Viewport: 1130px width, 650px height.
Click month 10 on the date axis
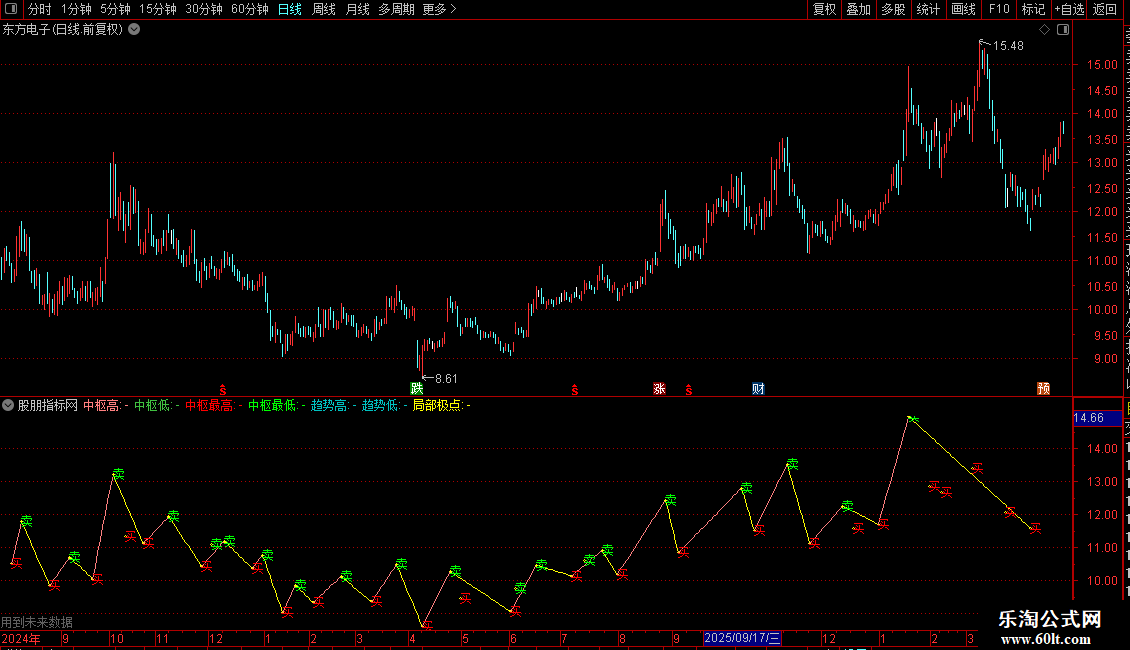(117, 638)
